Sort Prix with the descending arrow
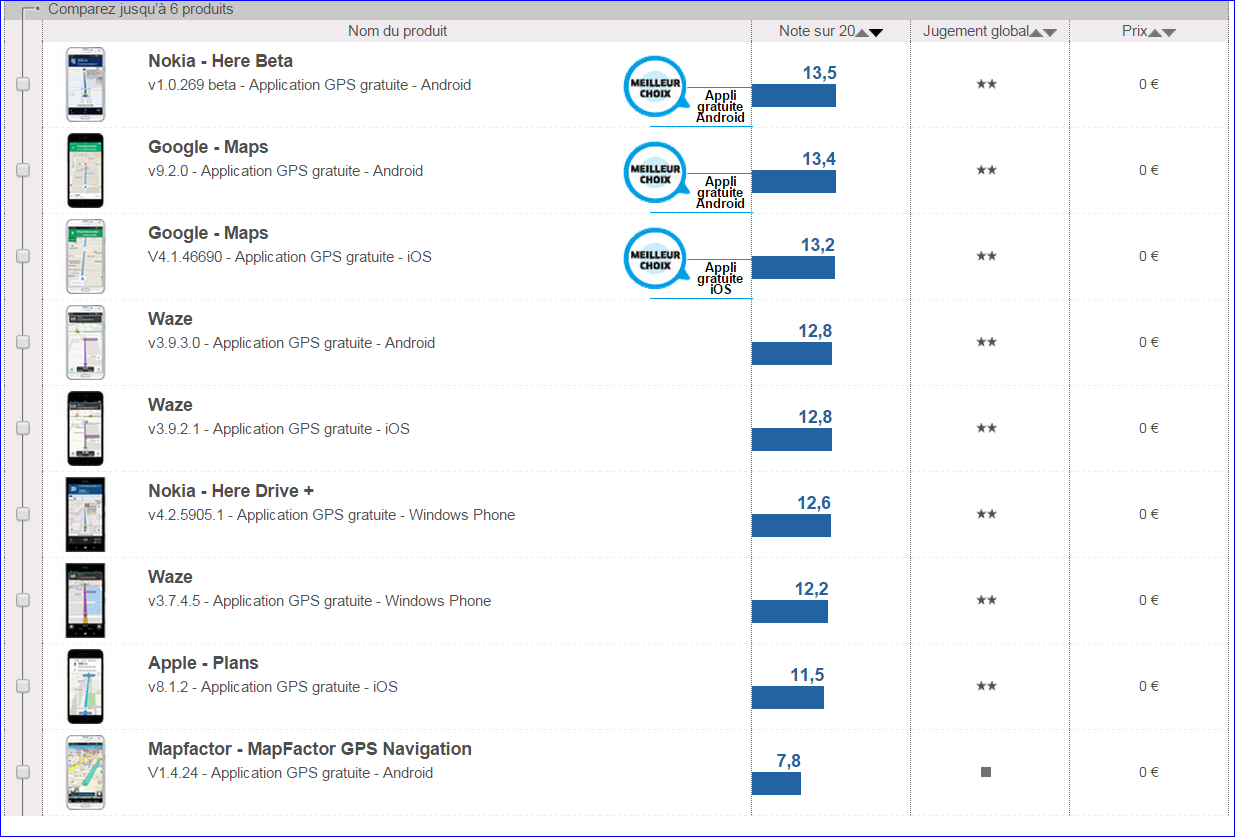1235x837 pixels. 1169,33
